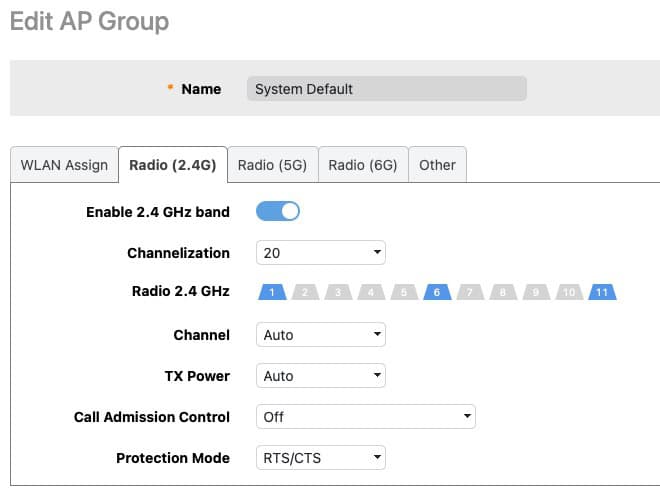Deselect channel 6 trapezoid icon

click(x=437, y=292)
